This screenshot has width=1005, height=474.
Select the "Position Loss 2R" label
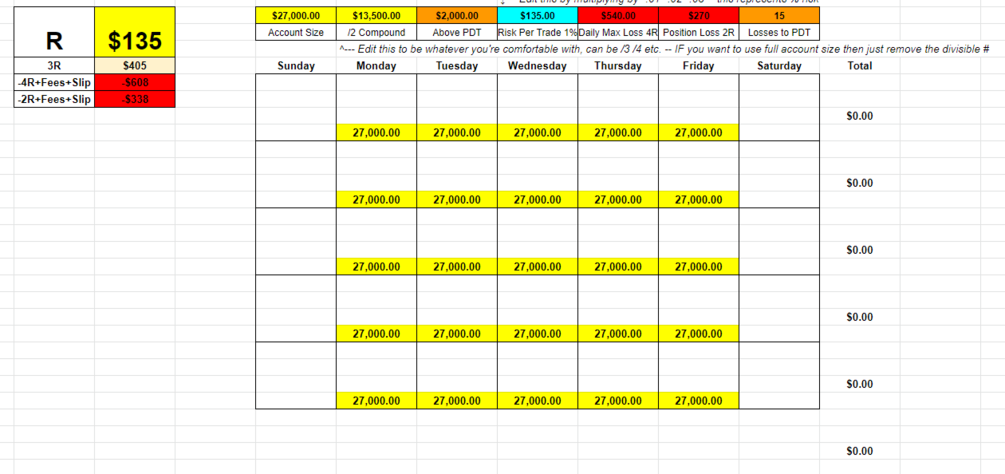click(699, 33)
